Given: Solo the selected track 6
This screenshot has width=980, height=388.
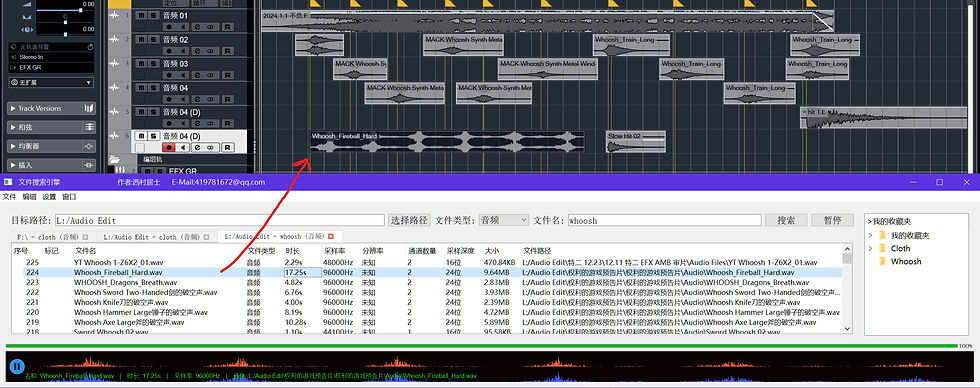Looking at the screenshot, I should point(153,136).
